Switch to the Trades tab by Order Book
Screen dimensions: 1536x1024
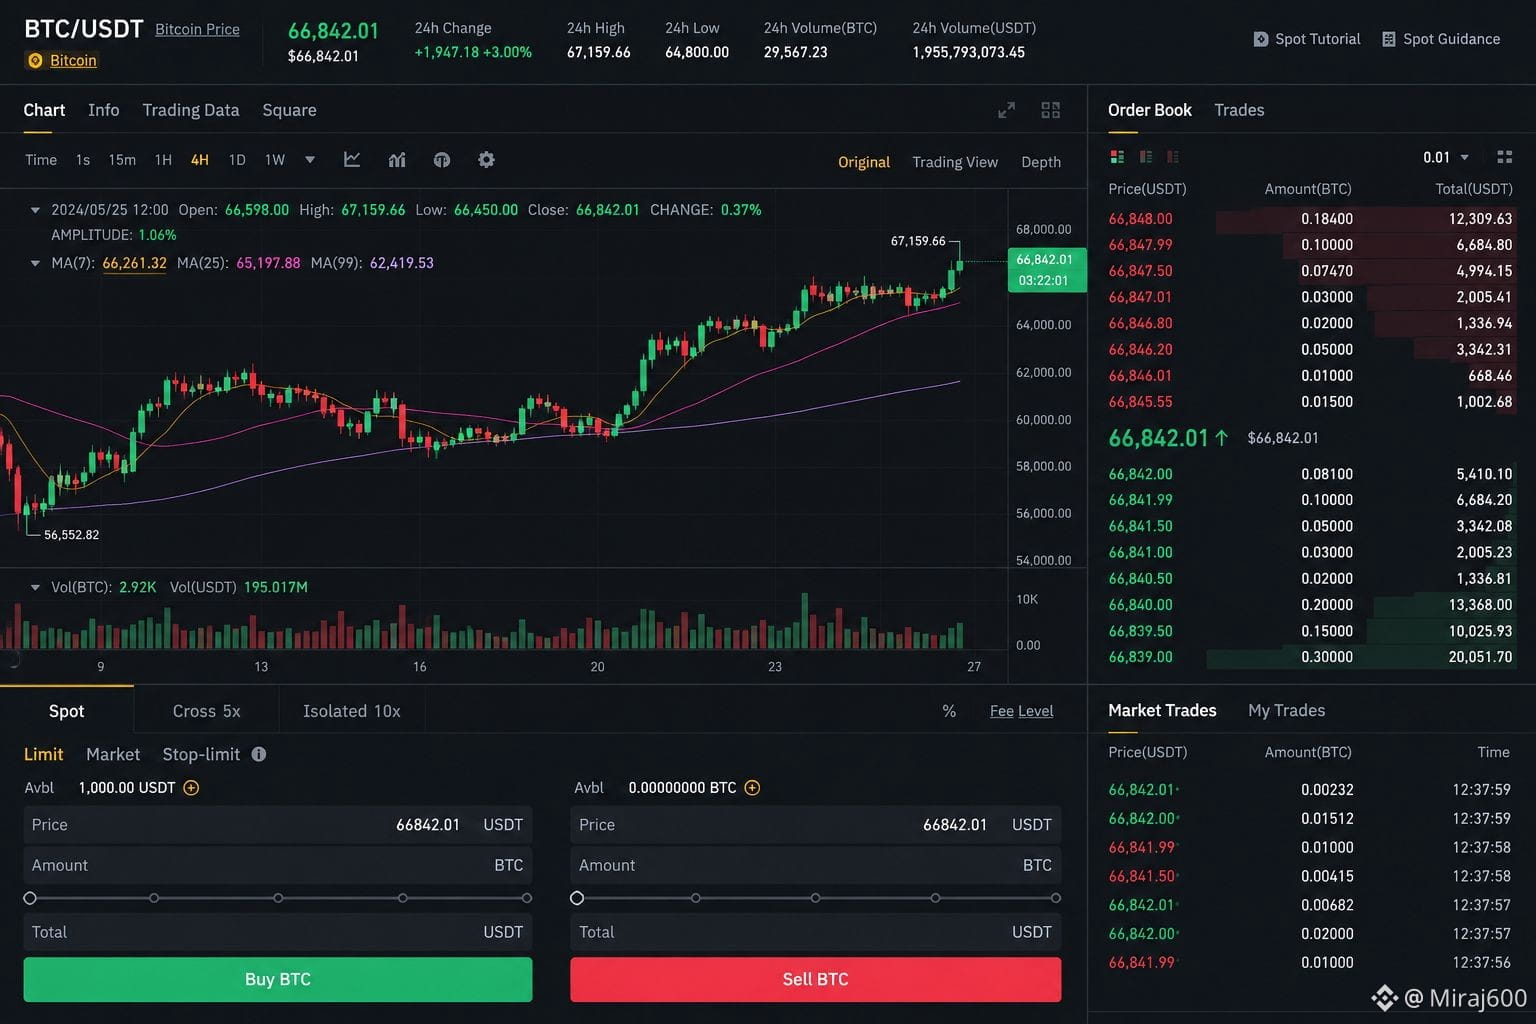pos(1239,110)
